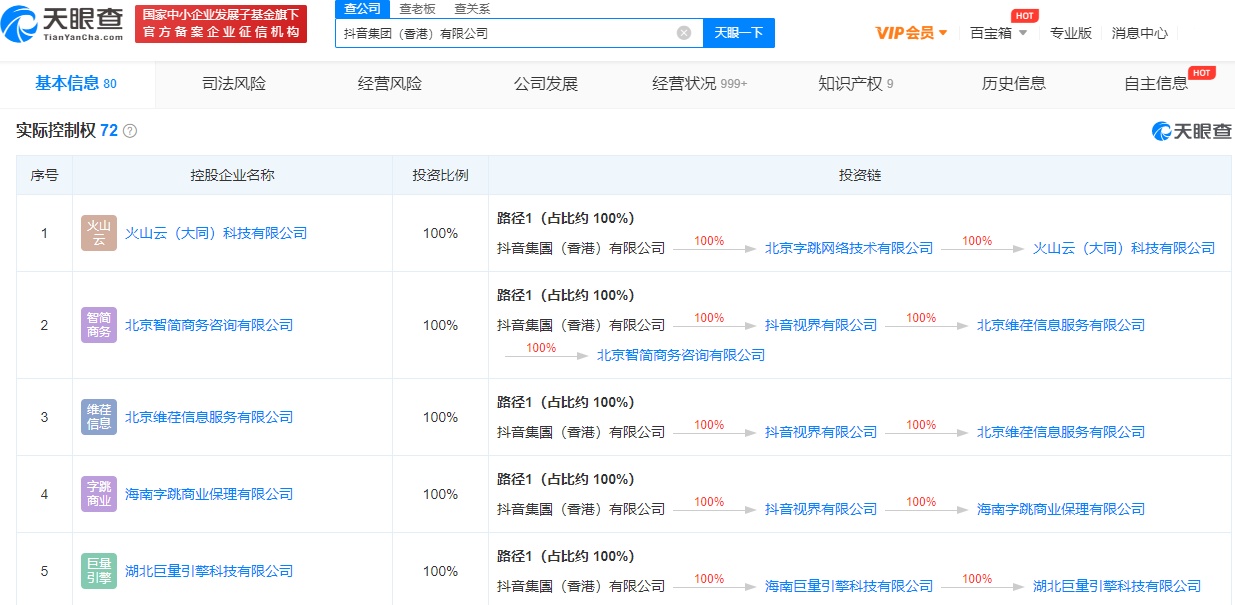Expand the VIP会员 dropdown arrow
The height and width of the screenshot is (605, 1235).
click(x=943, y=33)
